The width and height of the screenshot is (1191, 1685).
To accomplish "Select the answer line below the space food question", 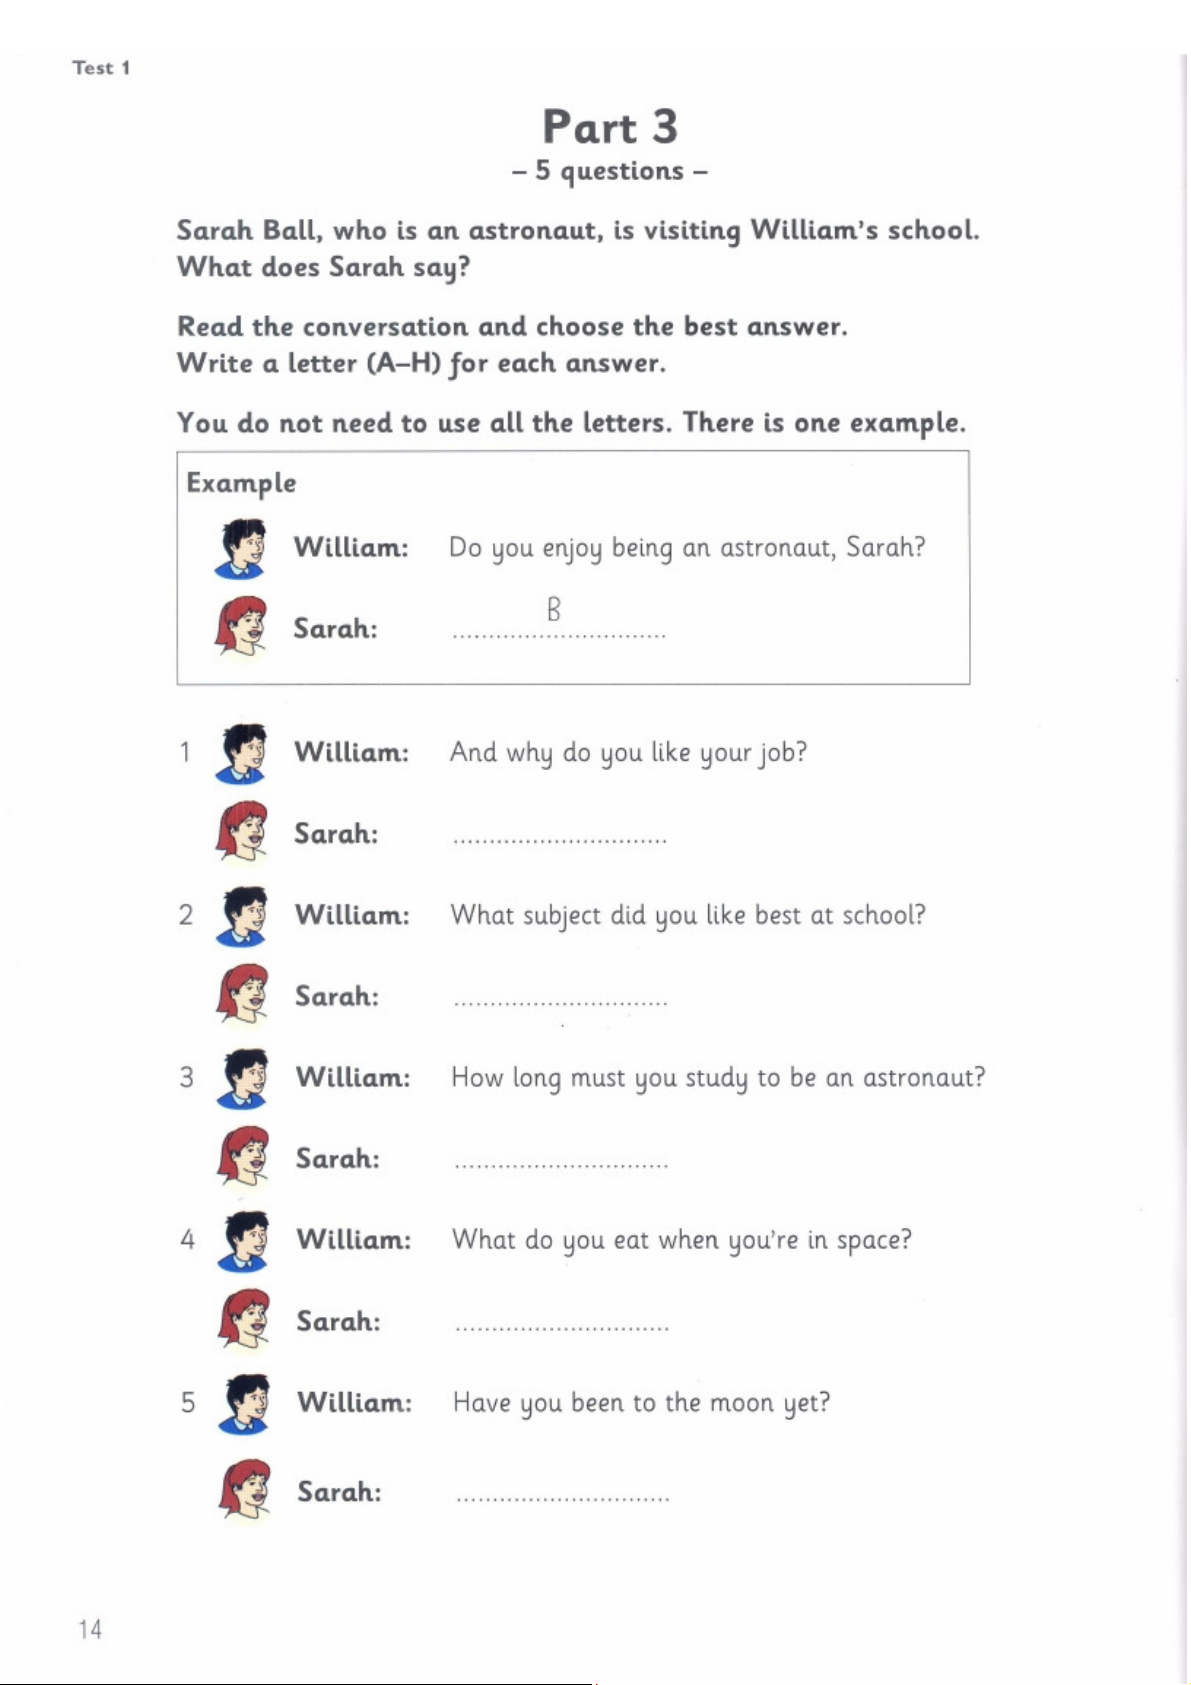I will click(562, 1326).
